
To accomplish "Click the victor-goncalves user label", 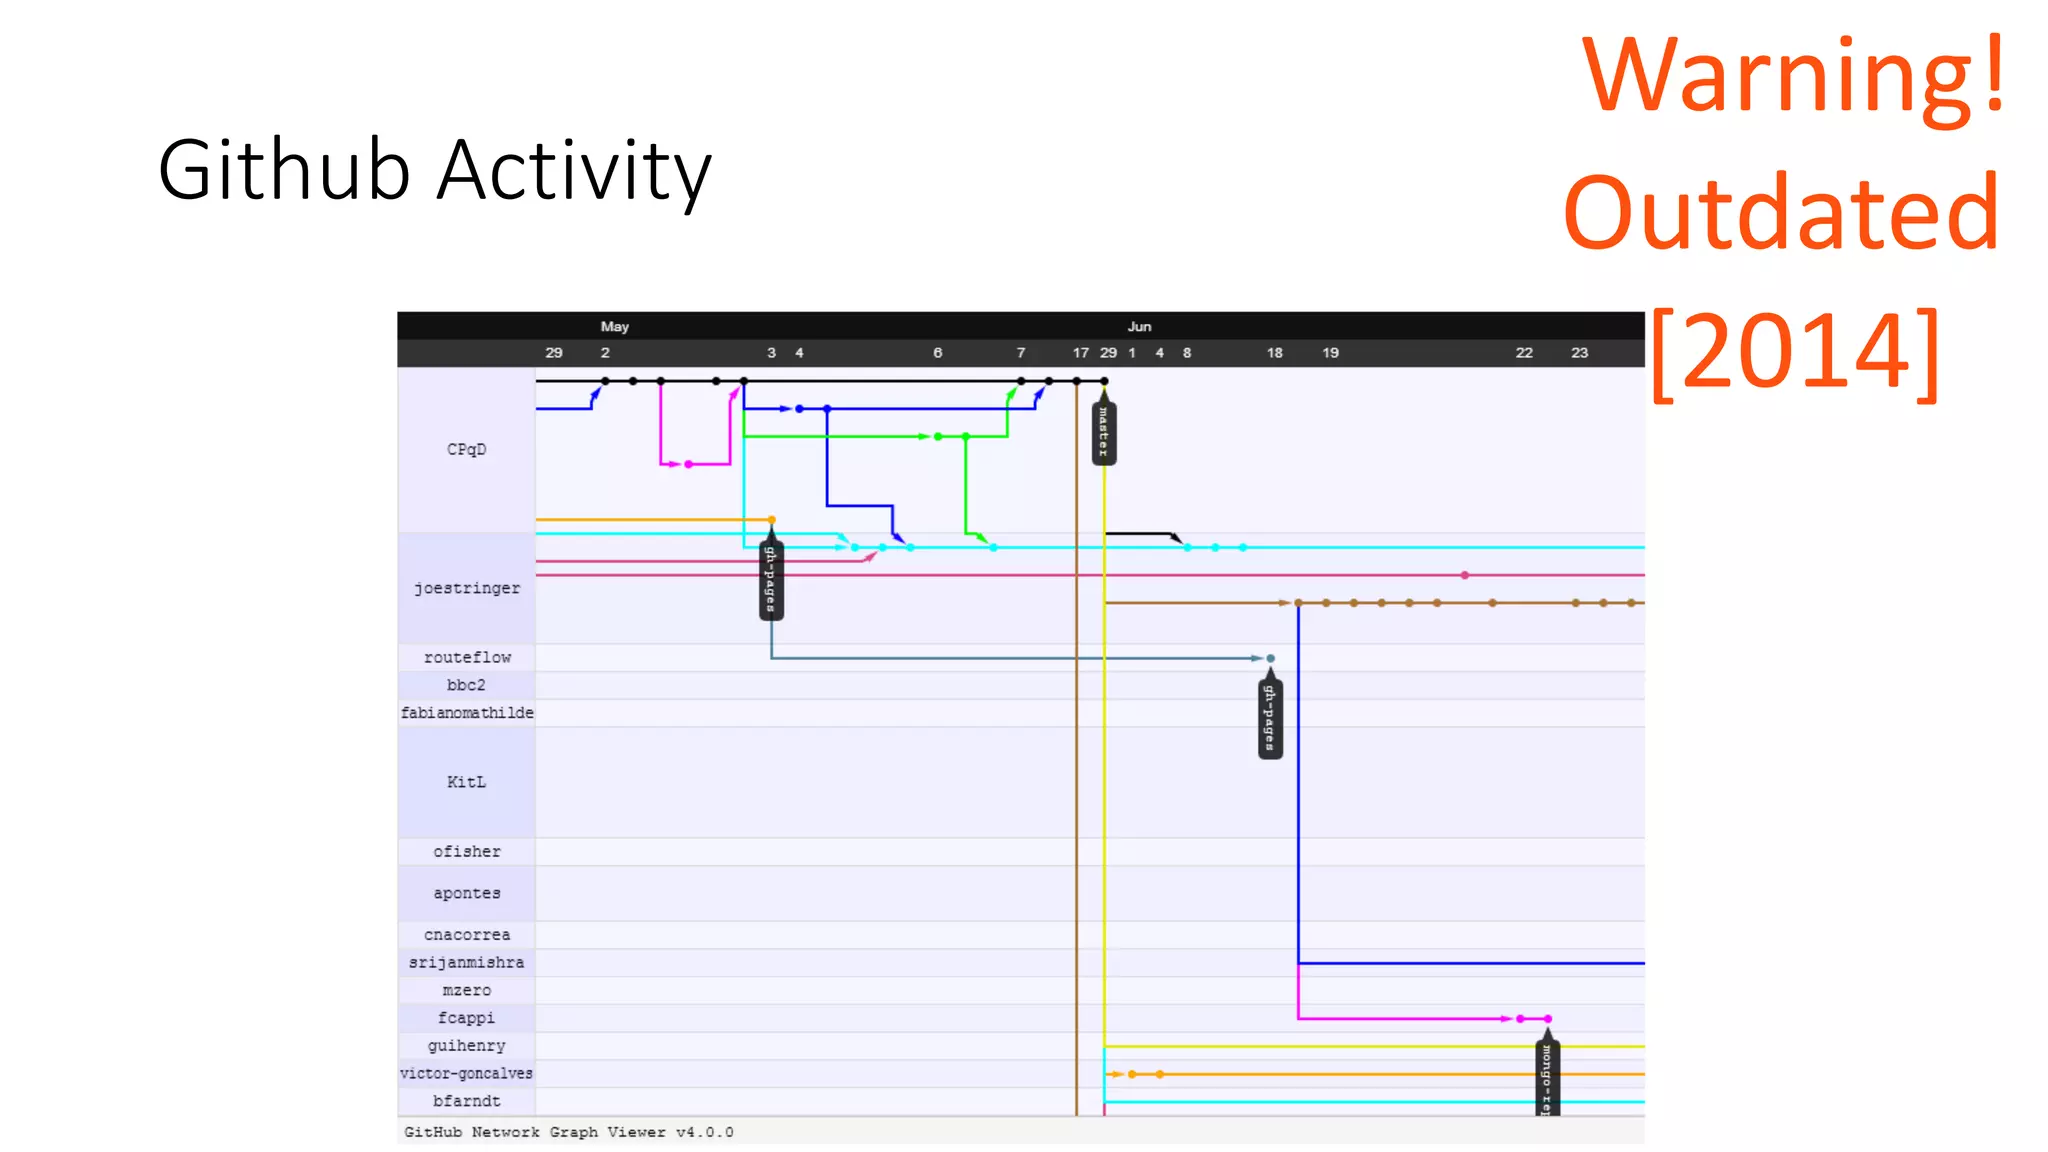I will (466, 1073).
